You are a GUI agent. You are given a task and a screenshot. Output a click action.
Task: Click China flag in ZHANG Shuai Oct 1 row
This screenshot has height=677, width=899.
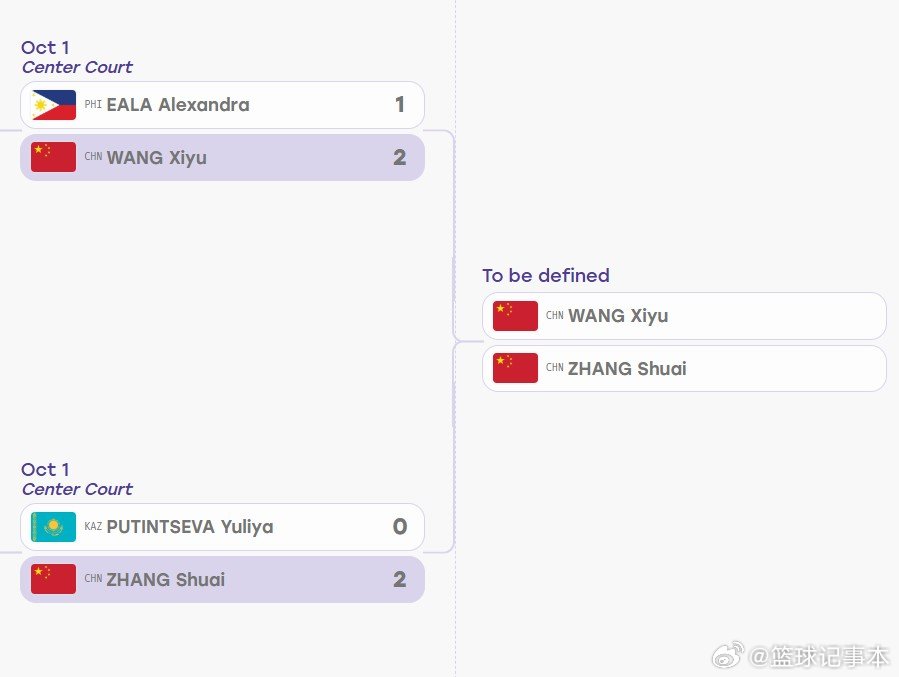point(53,579)
